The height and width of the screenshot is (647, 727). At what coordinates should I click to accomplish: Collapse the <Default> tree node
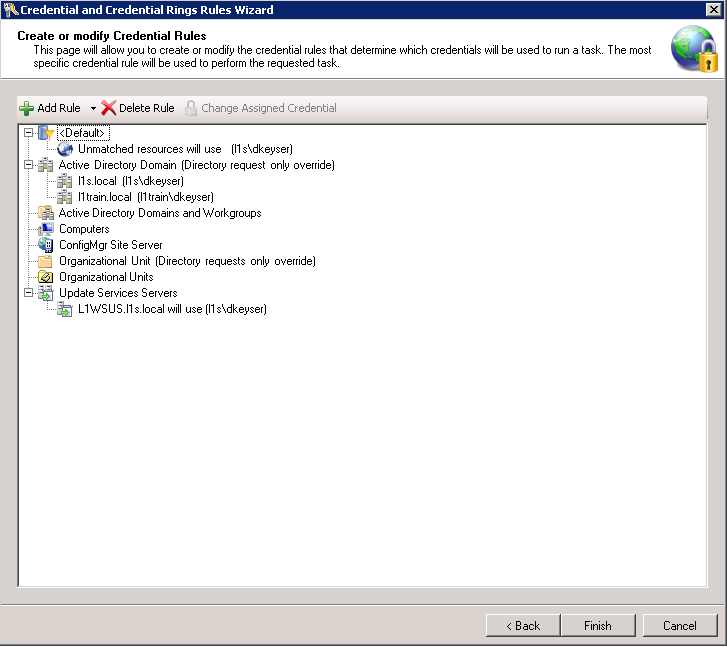28,133
